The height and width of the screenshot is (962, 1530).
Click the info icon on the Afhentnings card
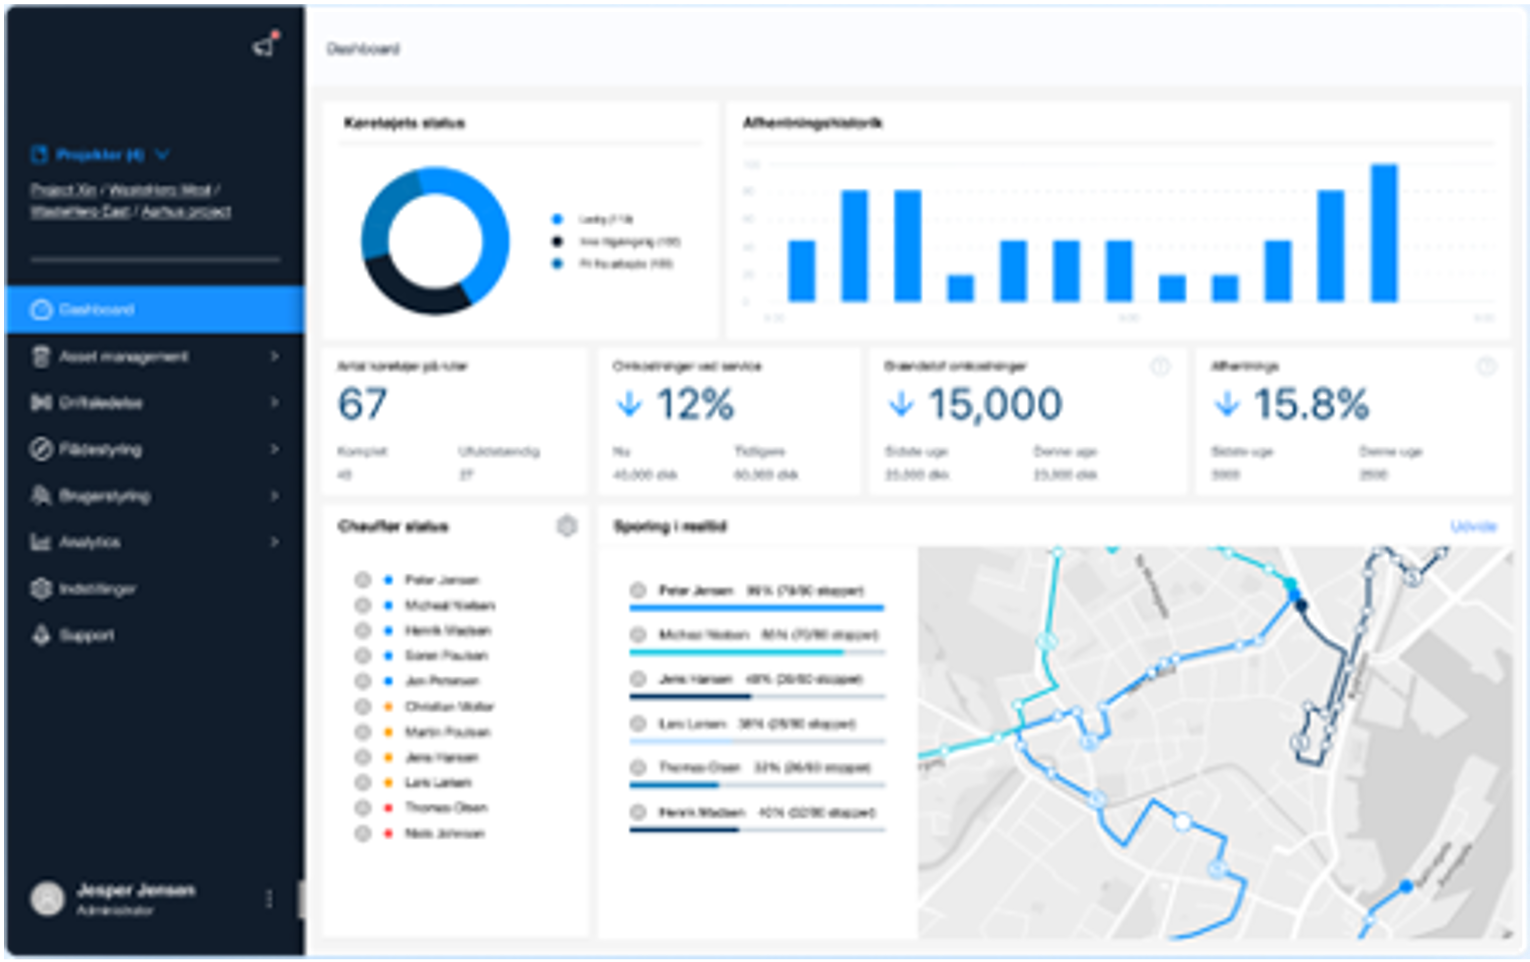[1487, 367]
